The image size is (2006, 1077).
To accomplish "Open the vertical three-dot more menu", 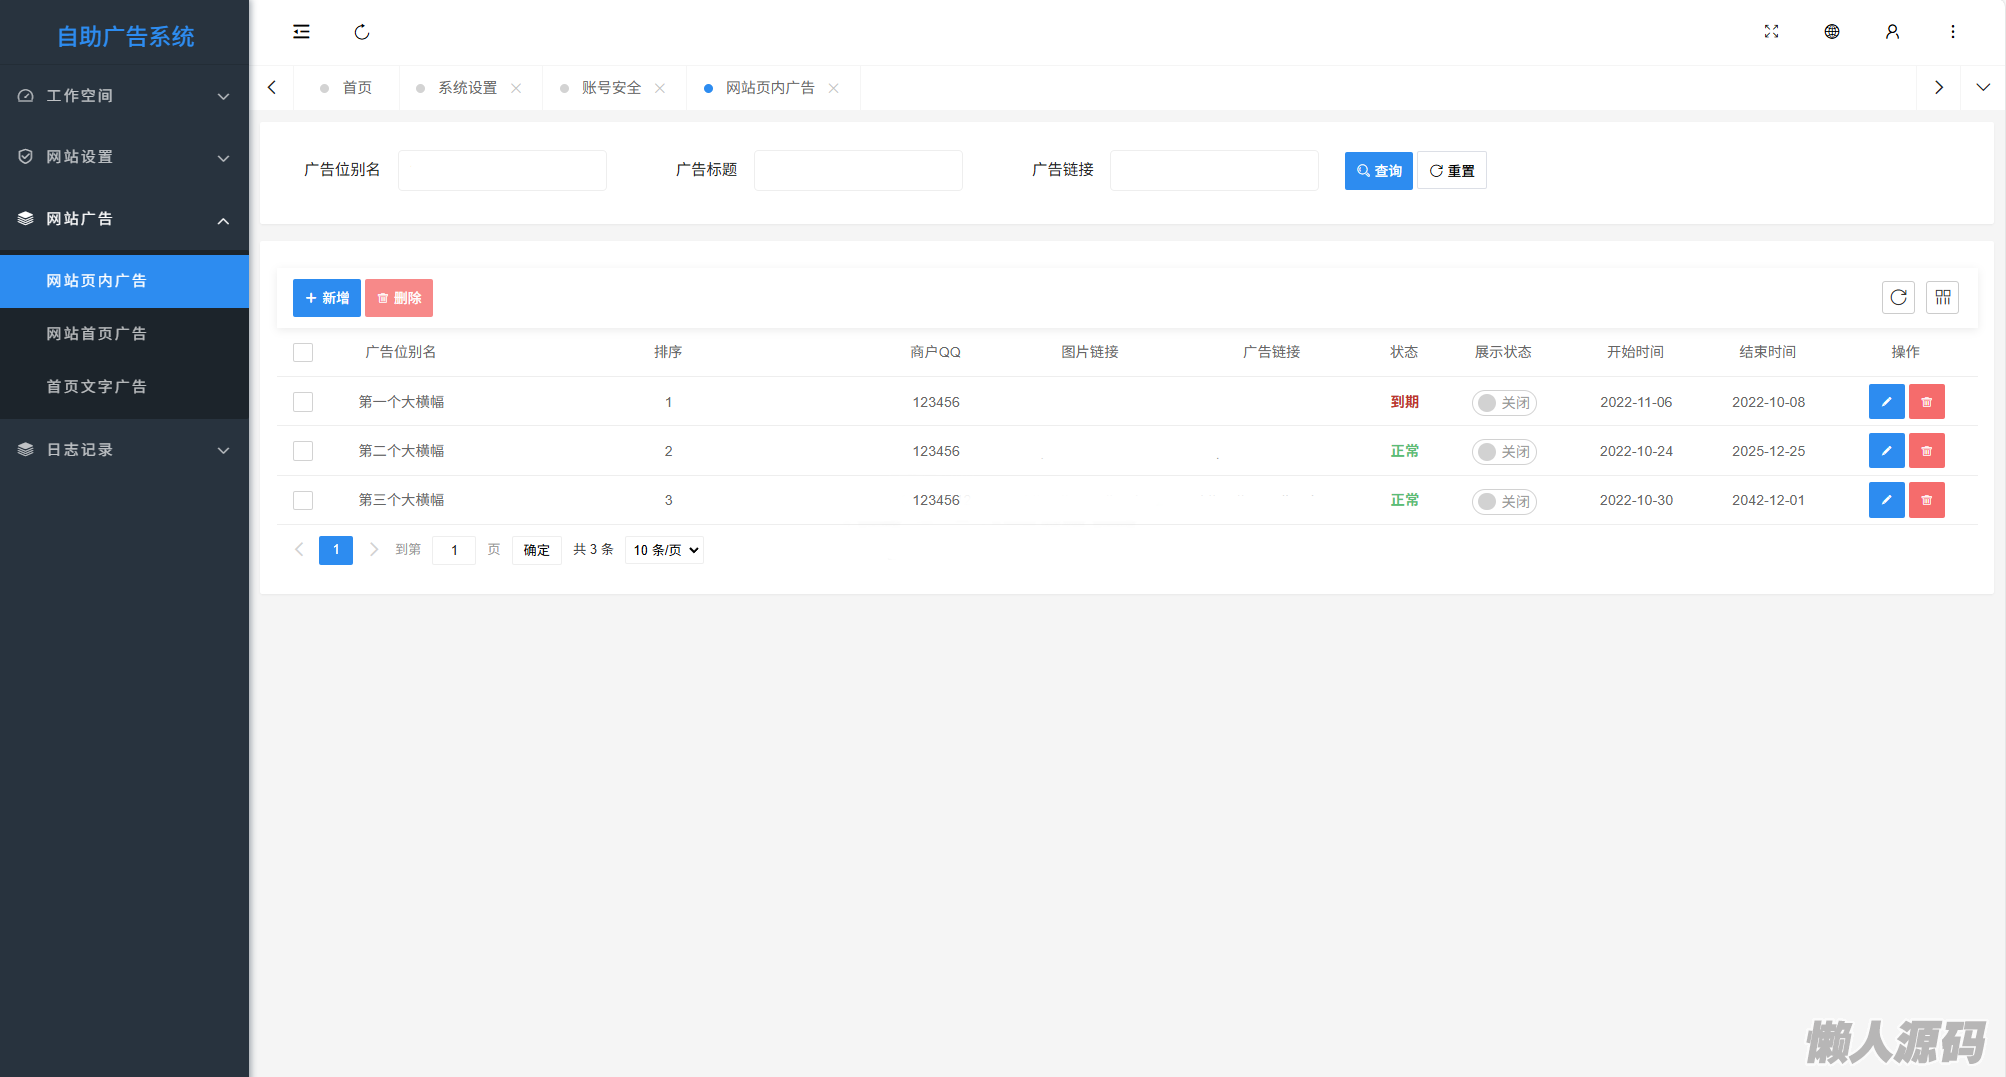I will pyautogui.click(x=1952, y=32).
